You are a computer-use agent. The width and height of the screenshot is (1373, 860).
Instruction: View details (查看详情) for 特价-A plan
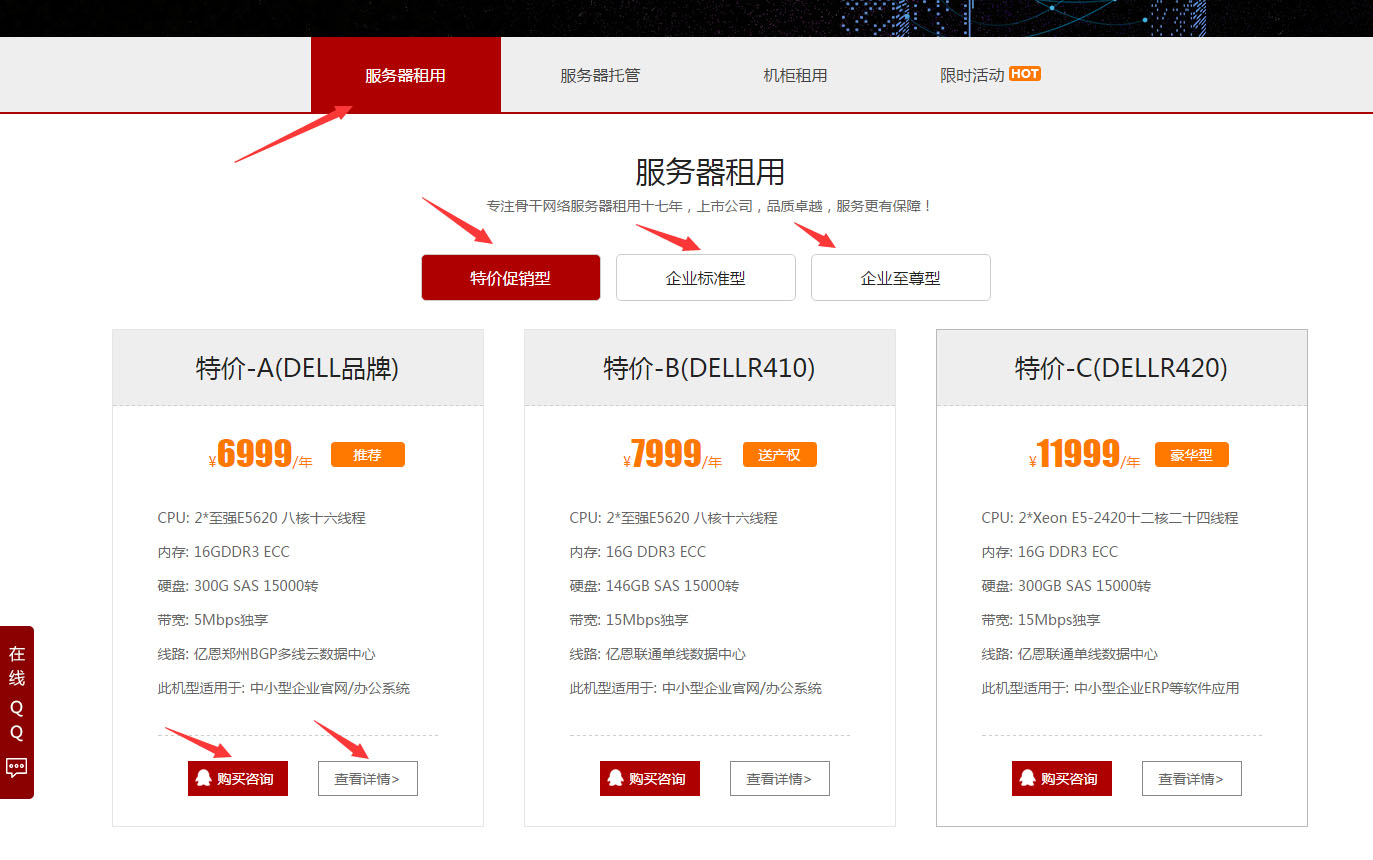click(367, 779)
